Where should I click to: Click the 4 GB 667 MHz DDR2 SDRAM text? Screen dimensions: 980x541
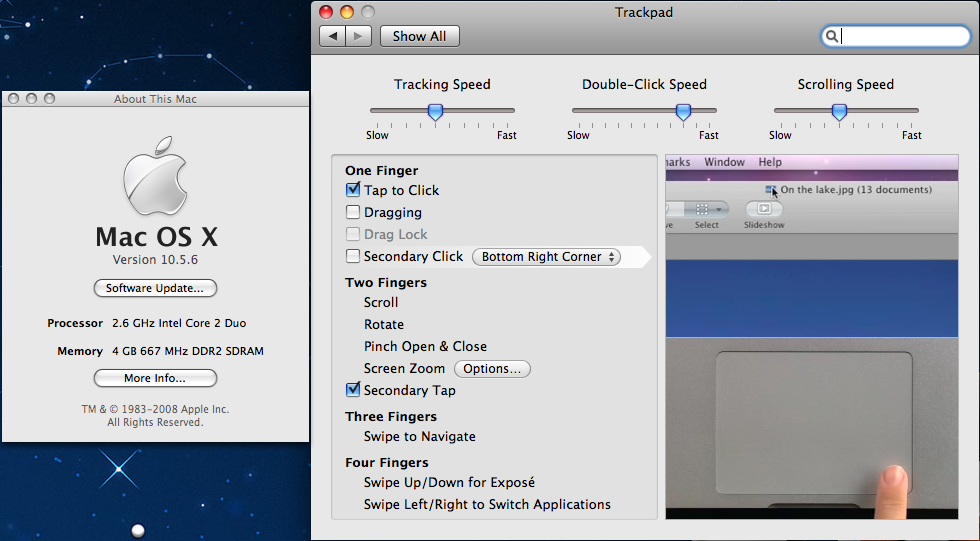(188, 351)
